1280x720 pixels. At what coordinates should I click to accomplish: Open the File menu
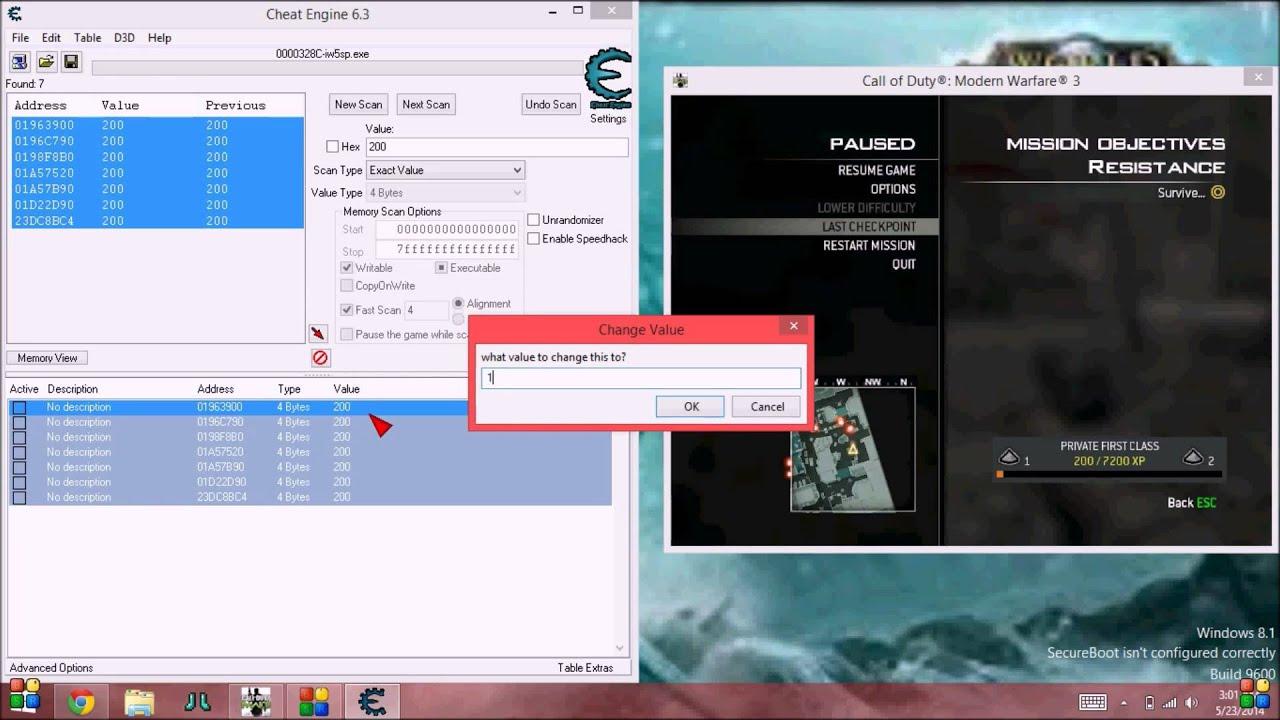click(x=20, y=38)
